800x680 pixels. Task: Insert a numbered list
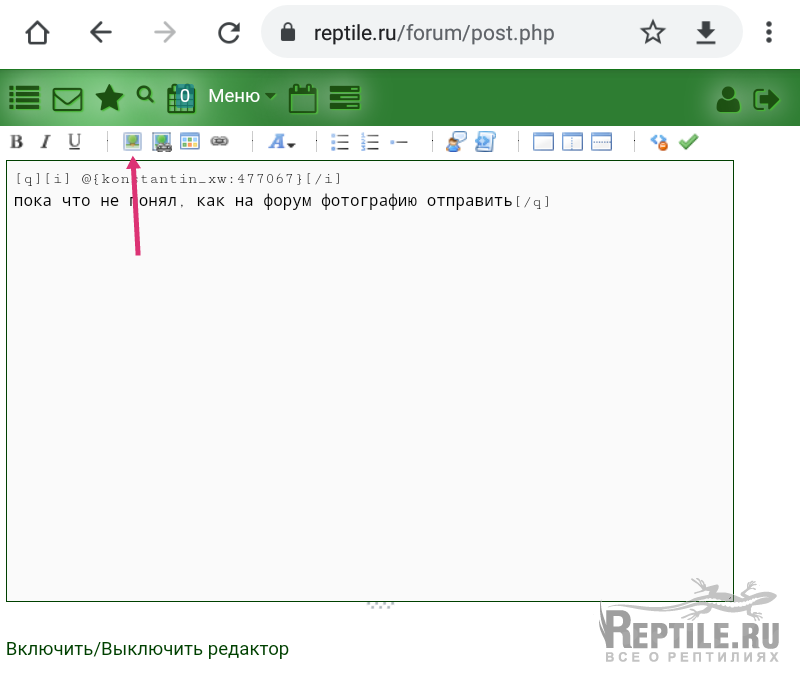(x=370, y=142)
